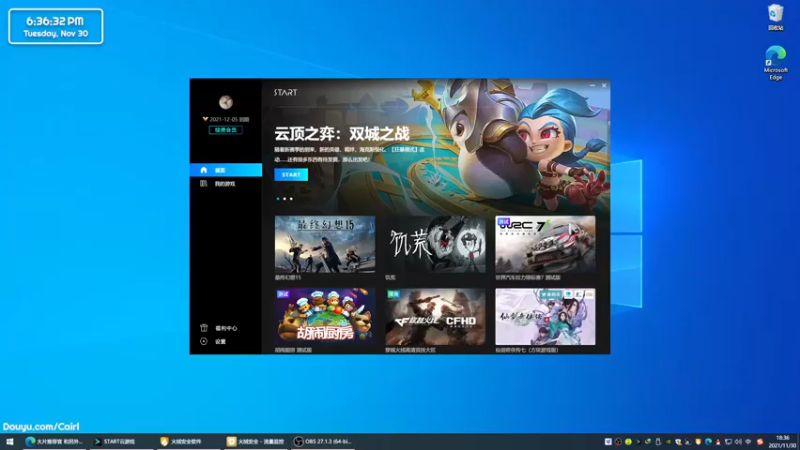Viewport: 800px width, 450px height.
Task: Click the USB safely remove tray icon
Action: (658, 442)
